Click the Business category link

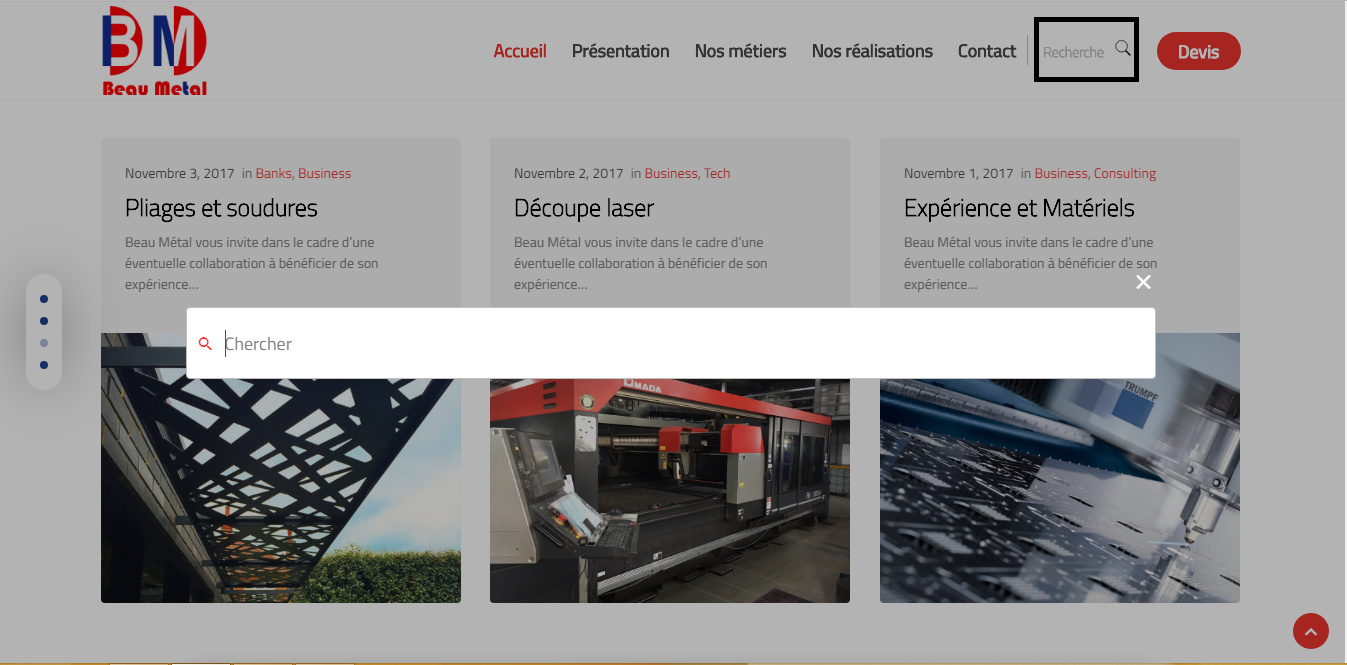325,172
